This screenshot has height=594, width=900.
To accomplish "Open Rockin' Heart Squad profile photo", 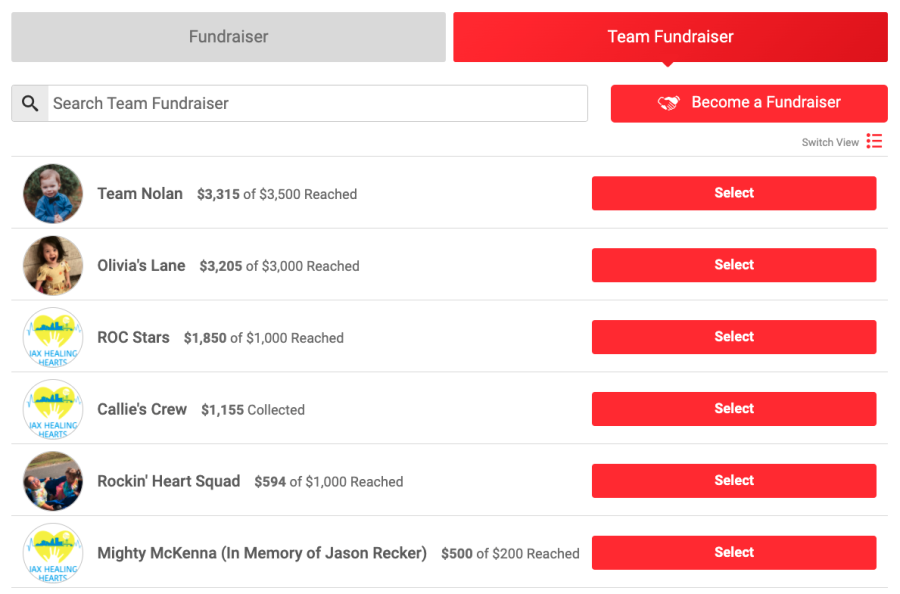I will click(x=53, y=481).
